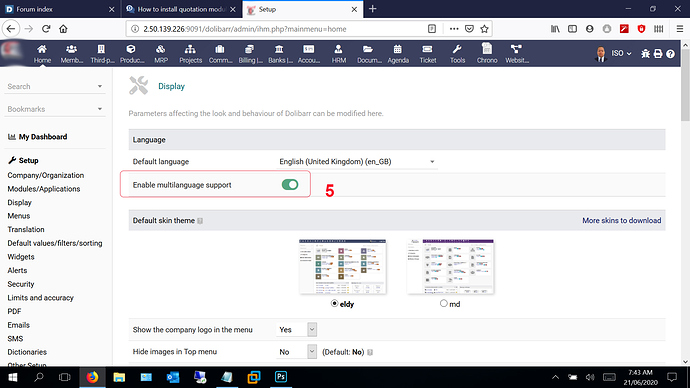Select the md skin radio button
Screen dimensions: 690x388
(x=444, y=303)
